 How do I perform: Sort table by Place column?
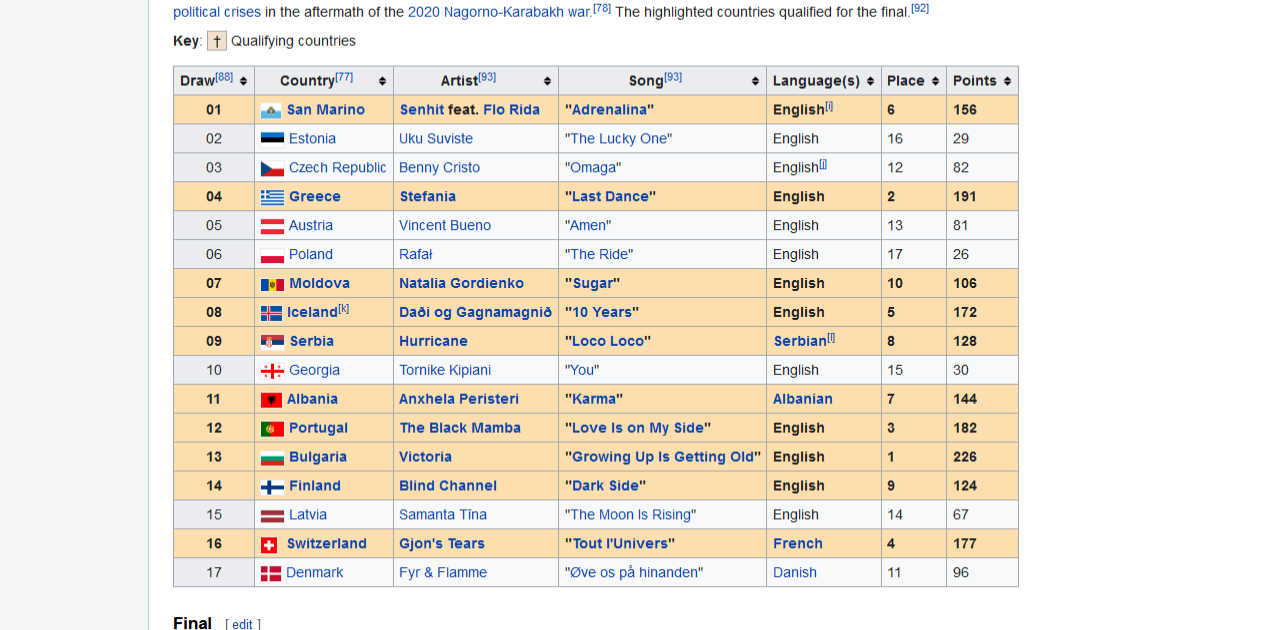tap(935, 81)
